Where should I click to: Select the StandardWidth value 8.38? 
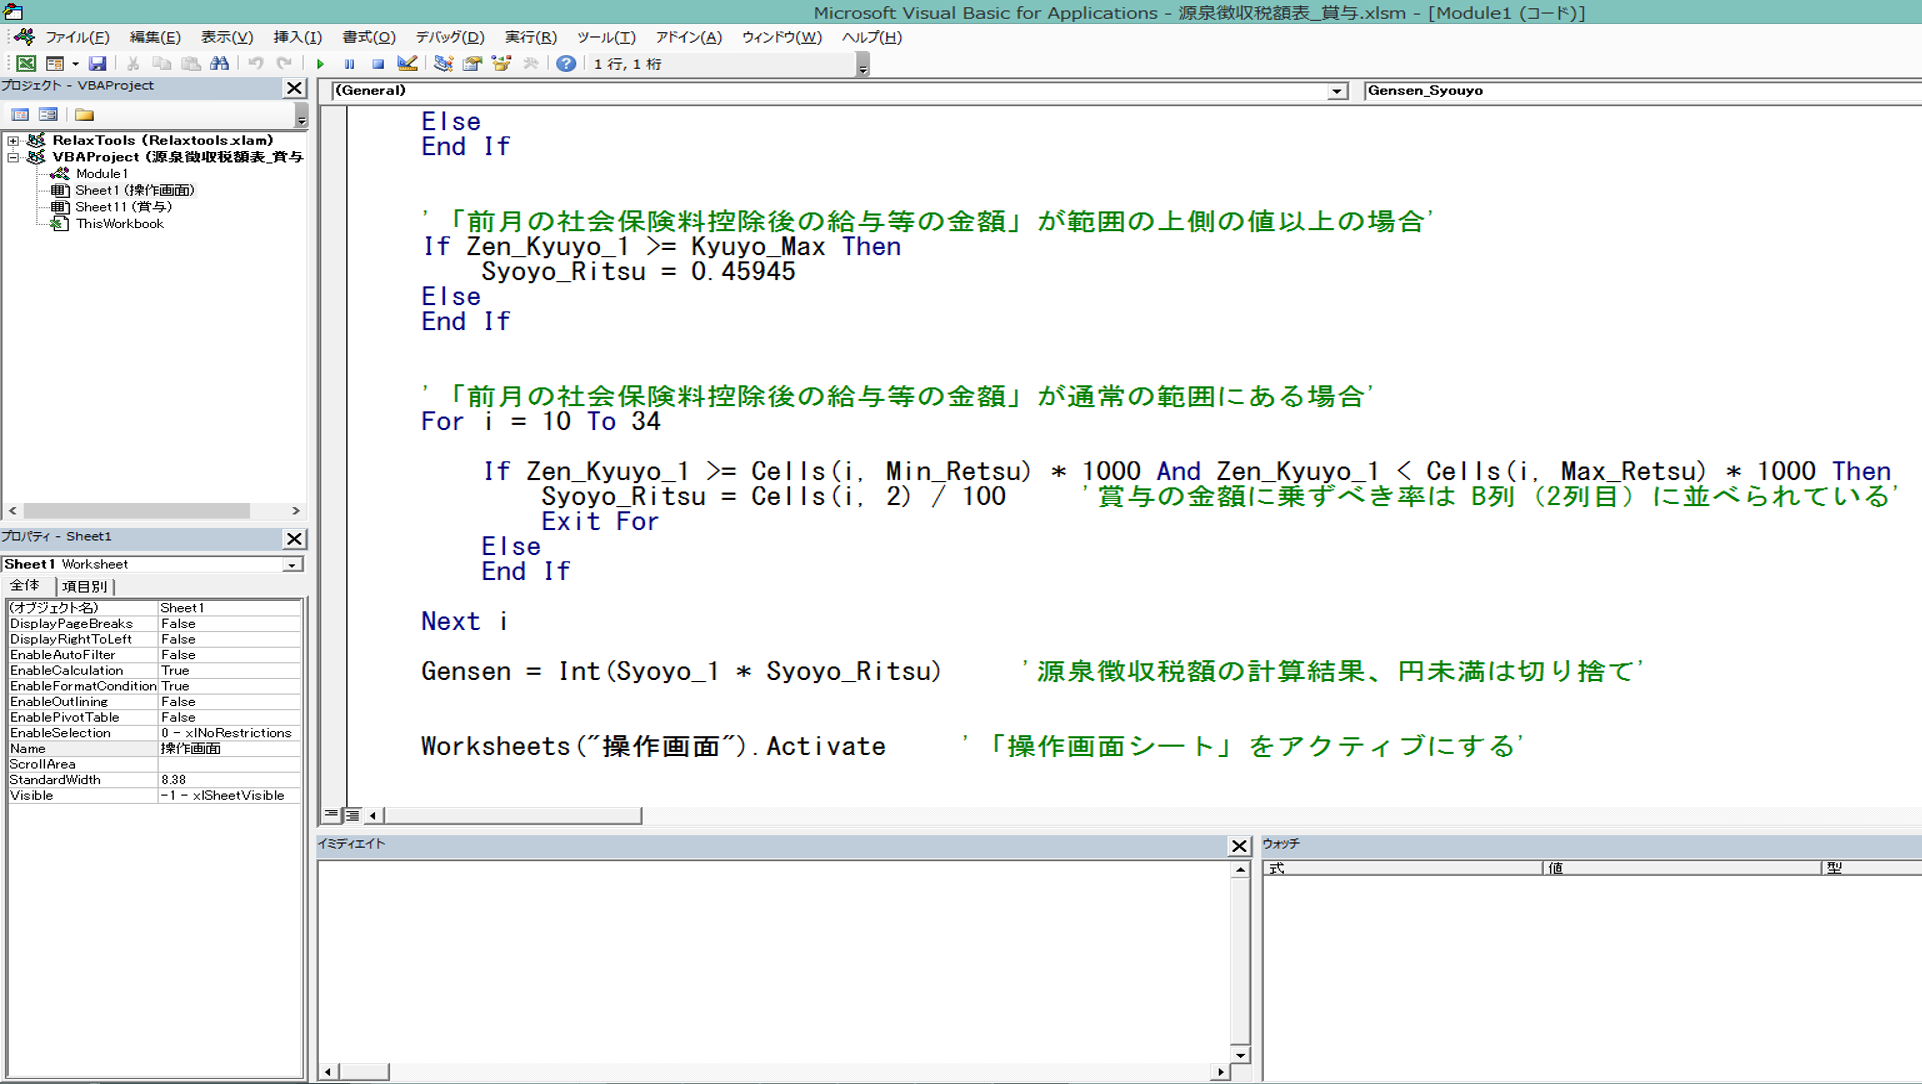tap(230, 780)
